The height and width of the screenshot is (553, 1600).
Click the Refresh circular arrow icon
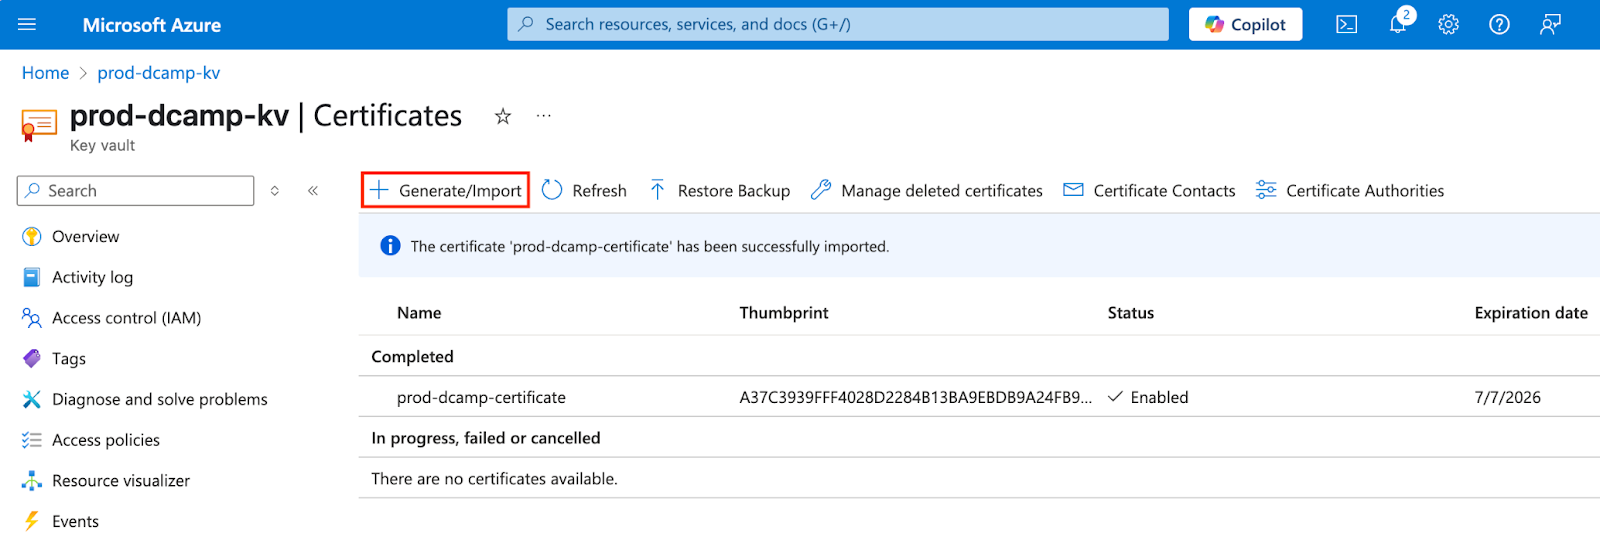[x=552, y=190]
